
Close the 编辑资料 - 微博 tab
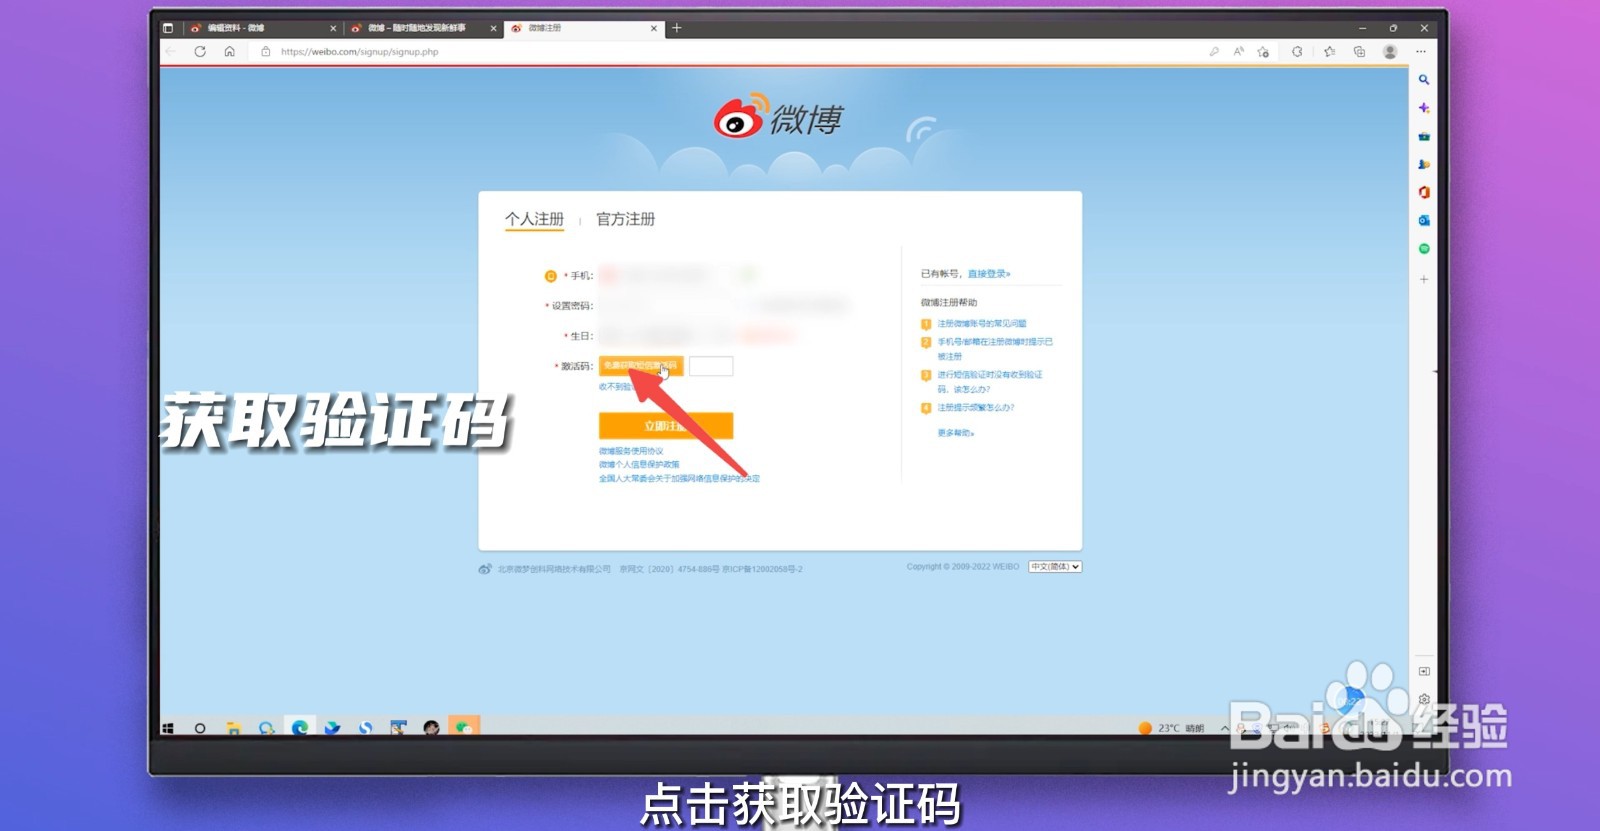(x=333, y=28)
